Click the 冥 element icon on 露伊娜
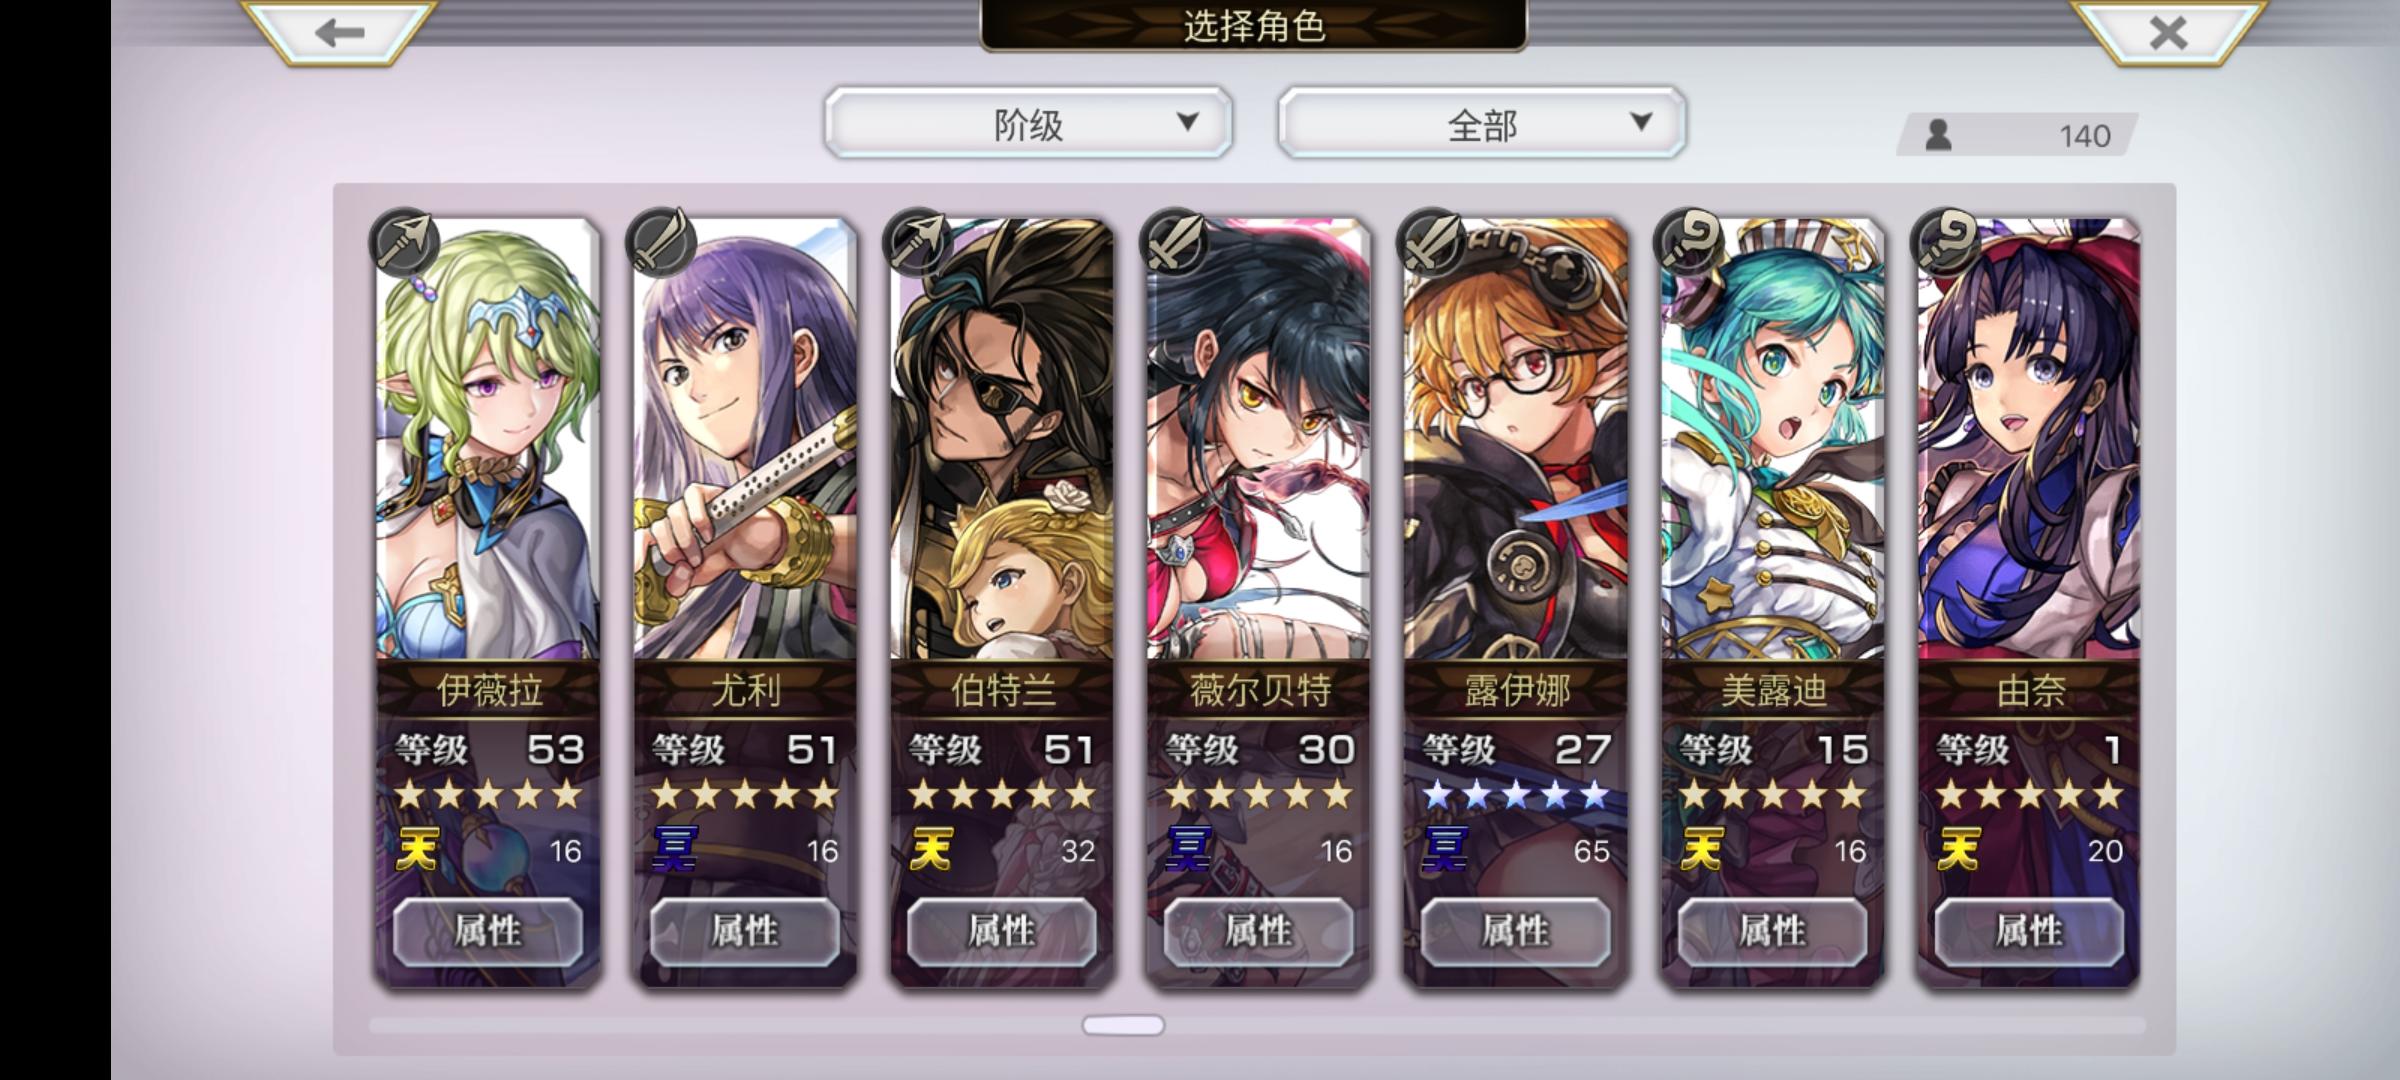The height and width of the screenshot is (1080, 2400). click(x=1445, y=850)
